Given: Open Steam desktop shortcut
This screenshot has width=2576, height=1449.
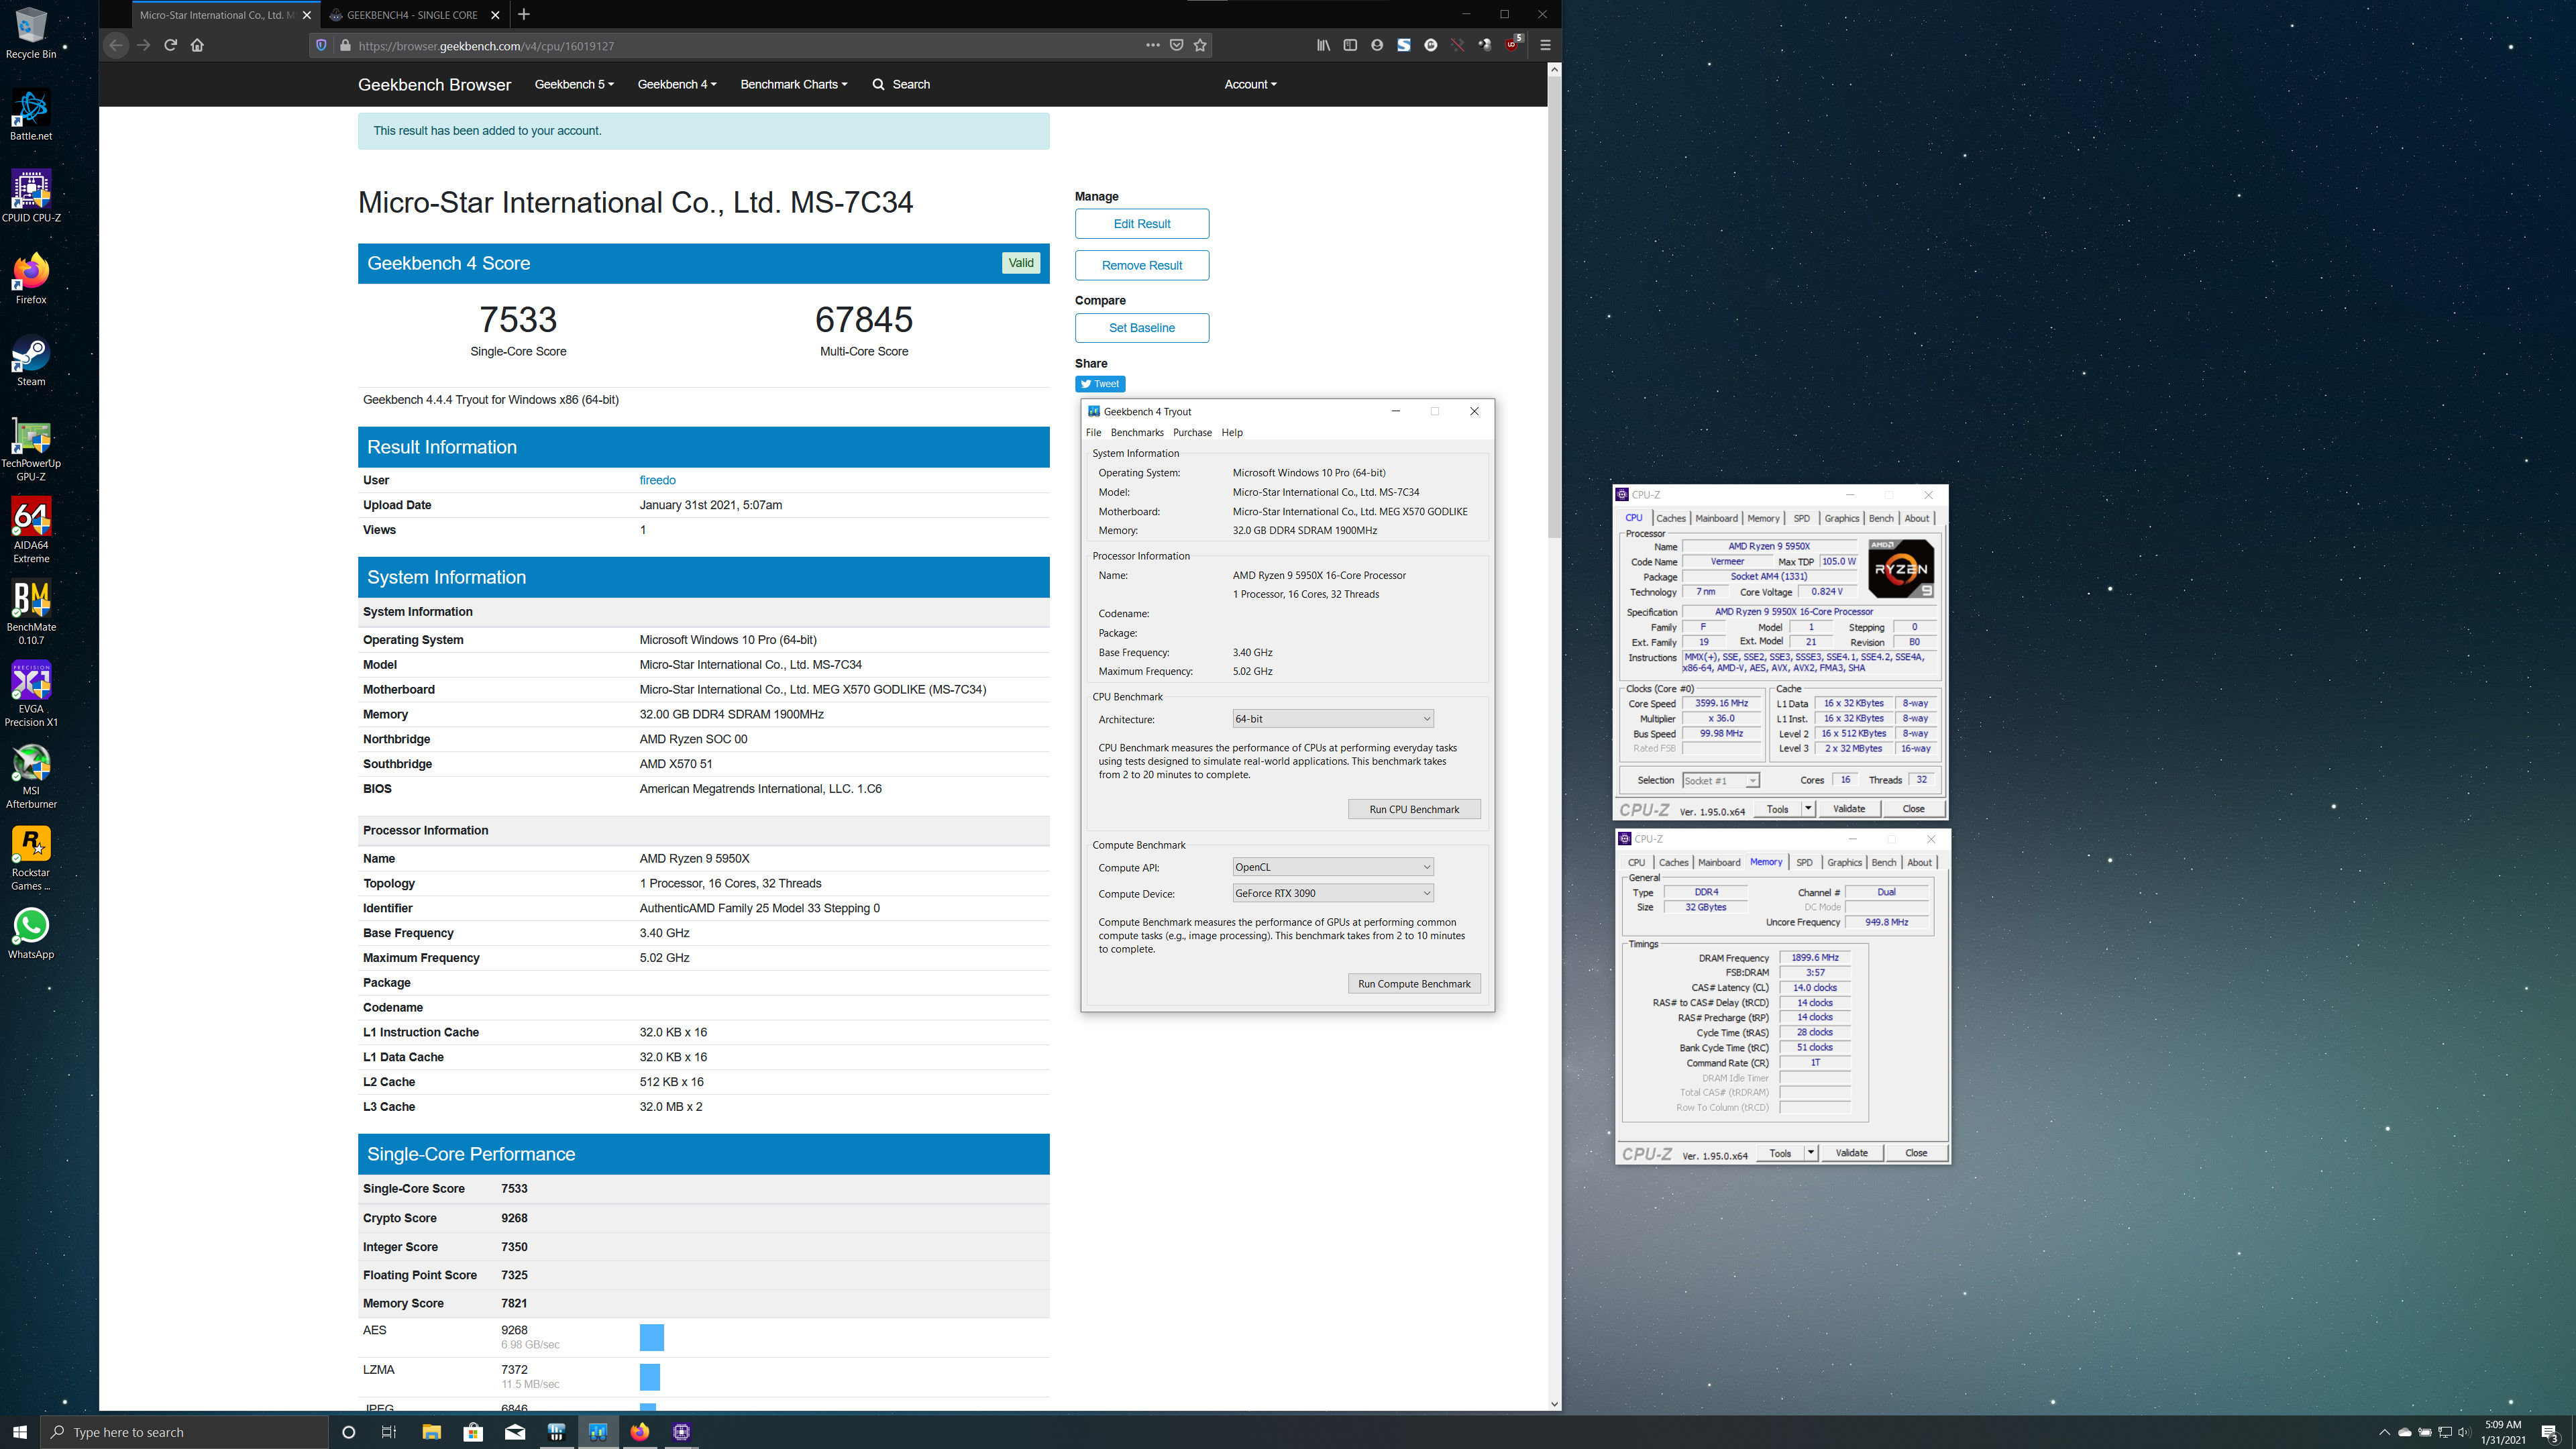Looking at the screenshot, I should [x=31, y=360].
